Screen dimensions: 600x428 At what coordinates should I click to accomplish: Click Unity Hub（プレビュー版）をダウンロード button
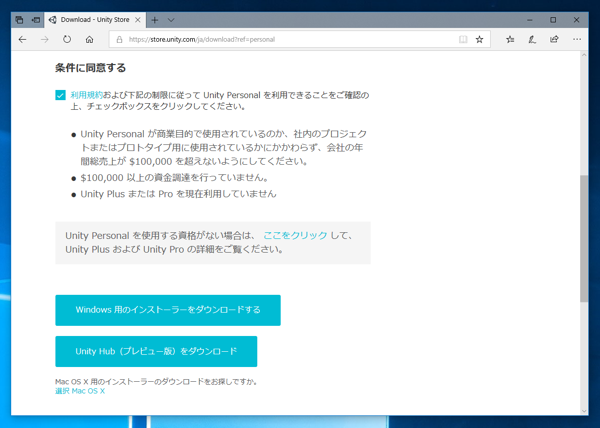pos(156,352)
